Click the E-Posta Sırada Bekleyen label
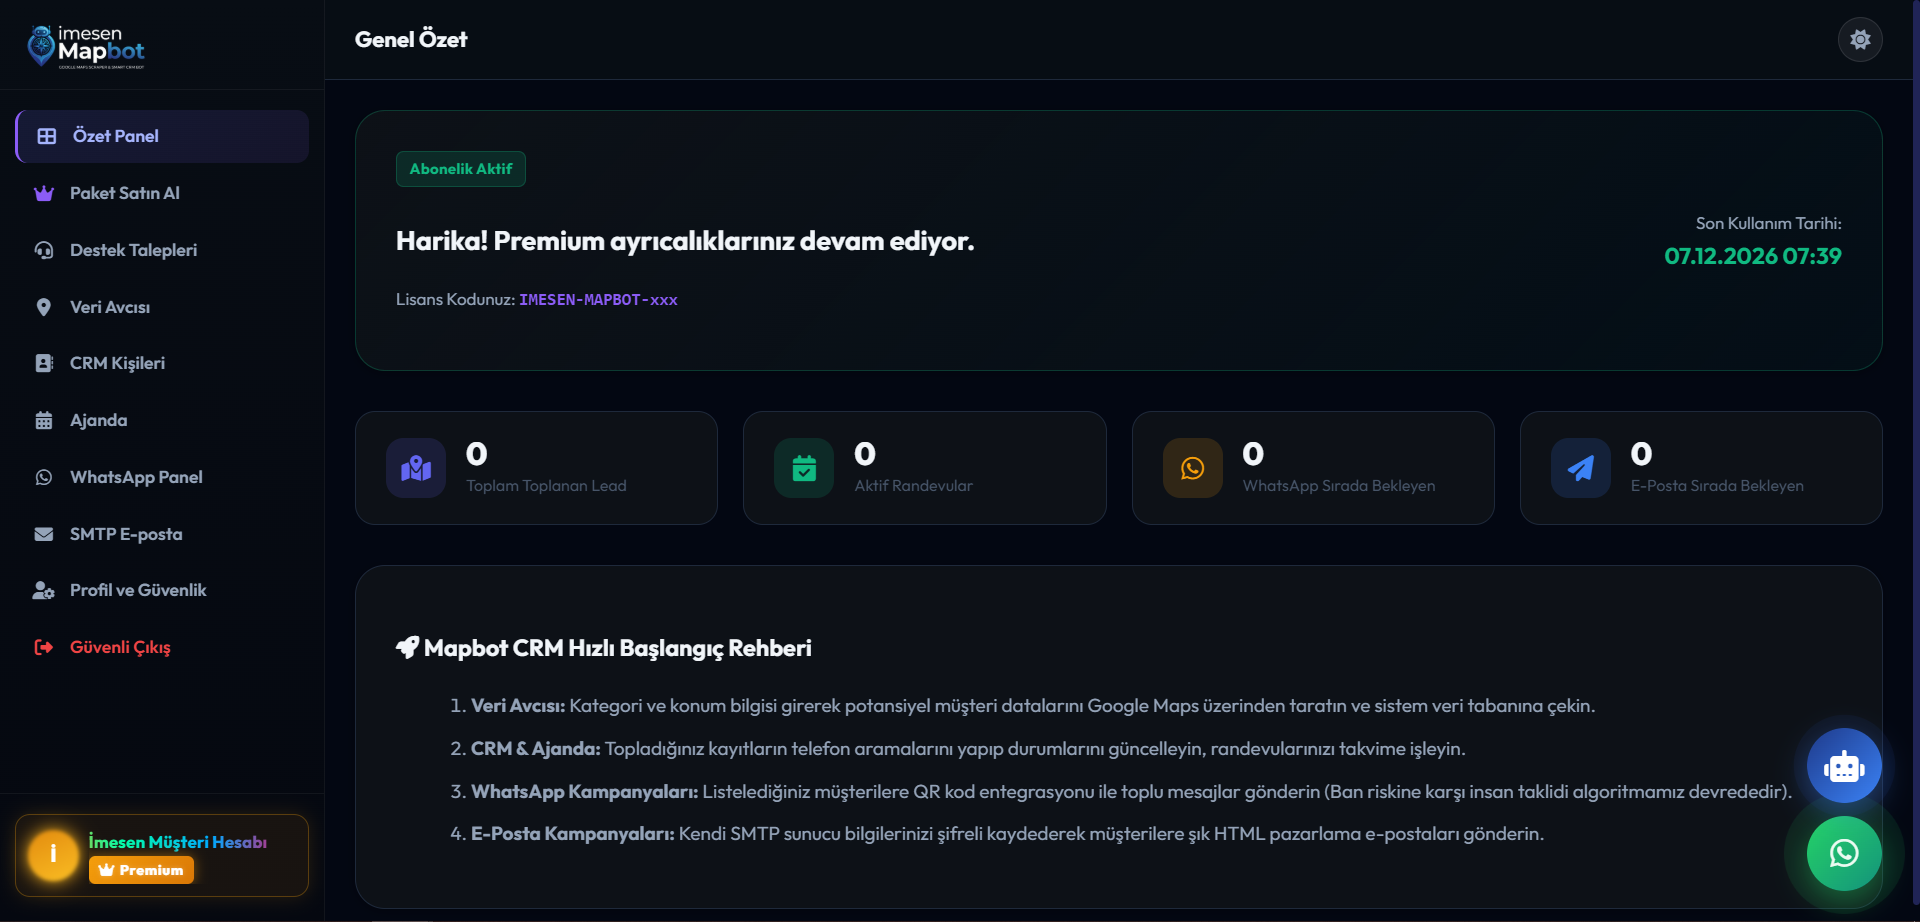 coord(1717,486)
